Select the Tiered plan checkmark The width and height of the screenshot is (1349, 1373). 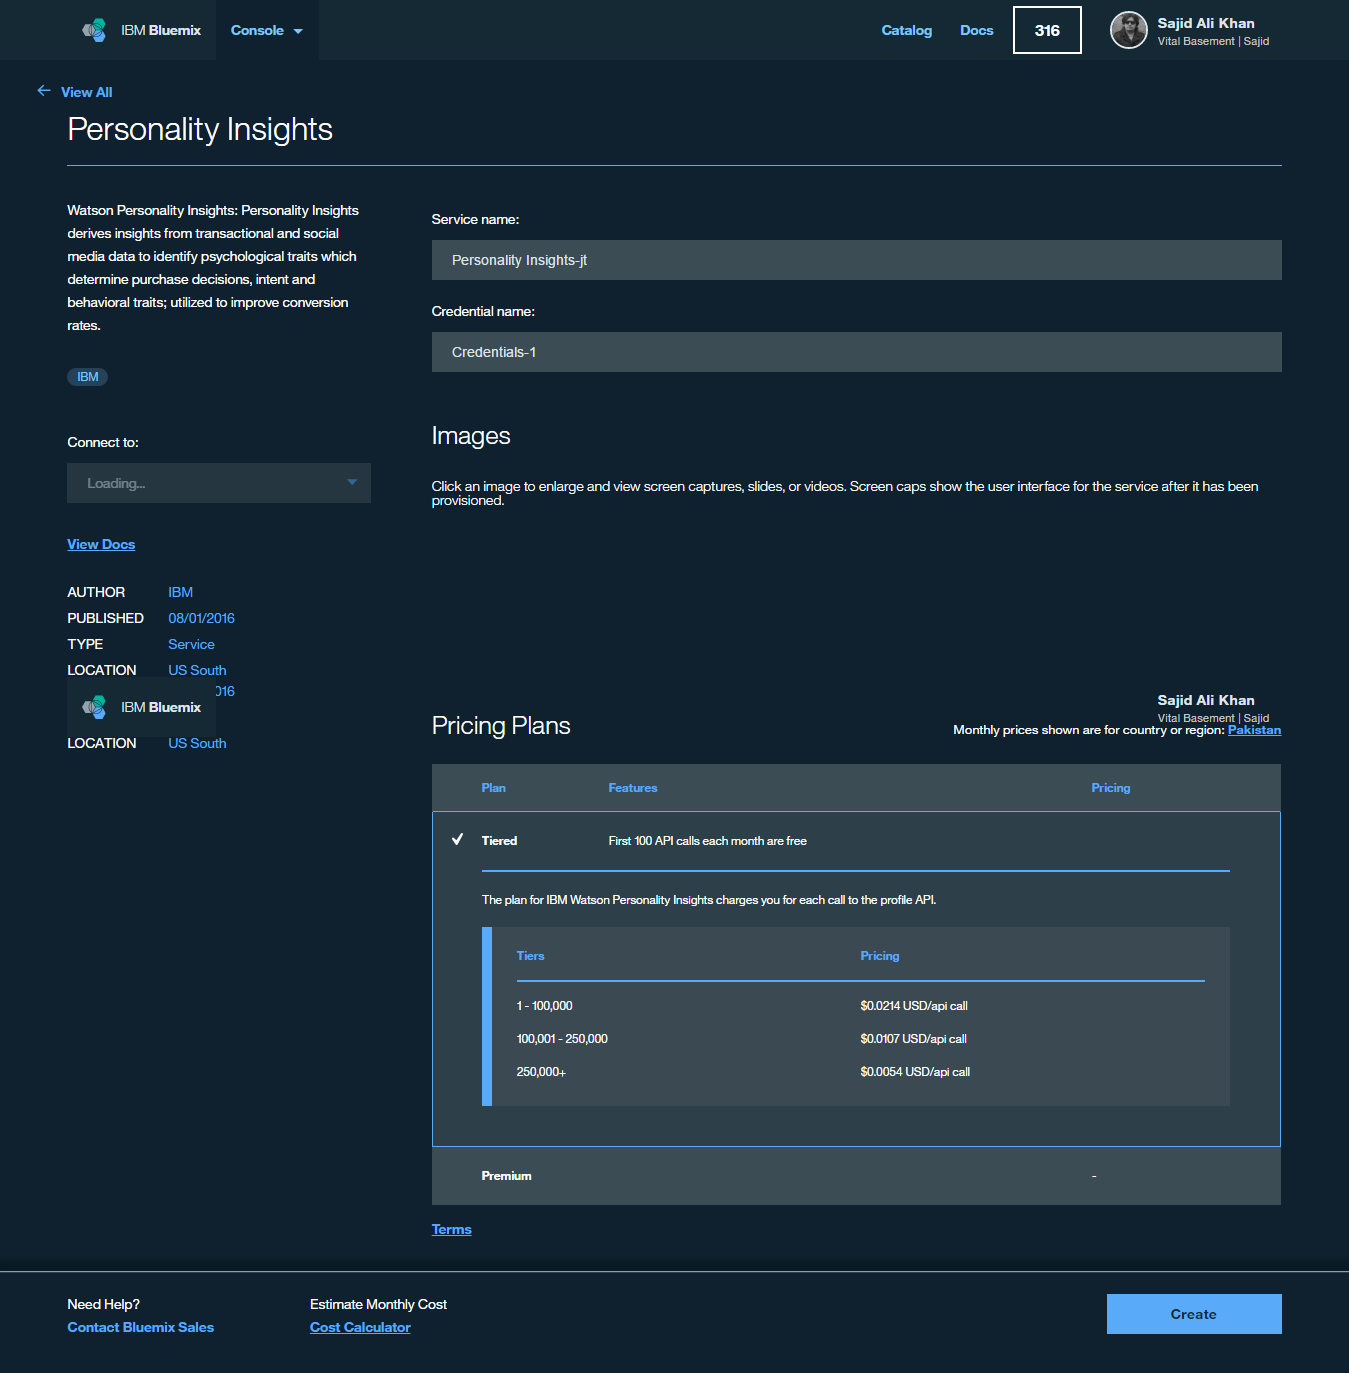458,839
